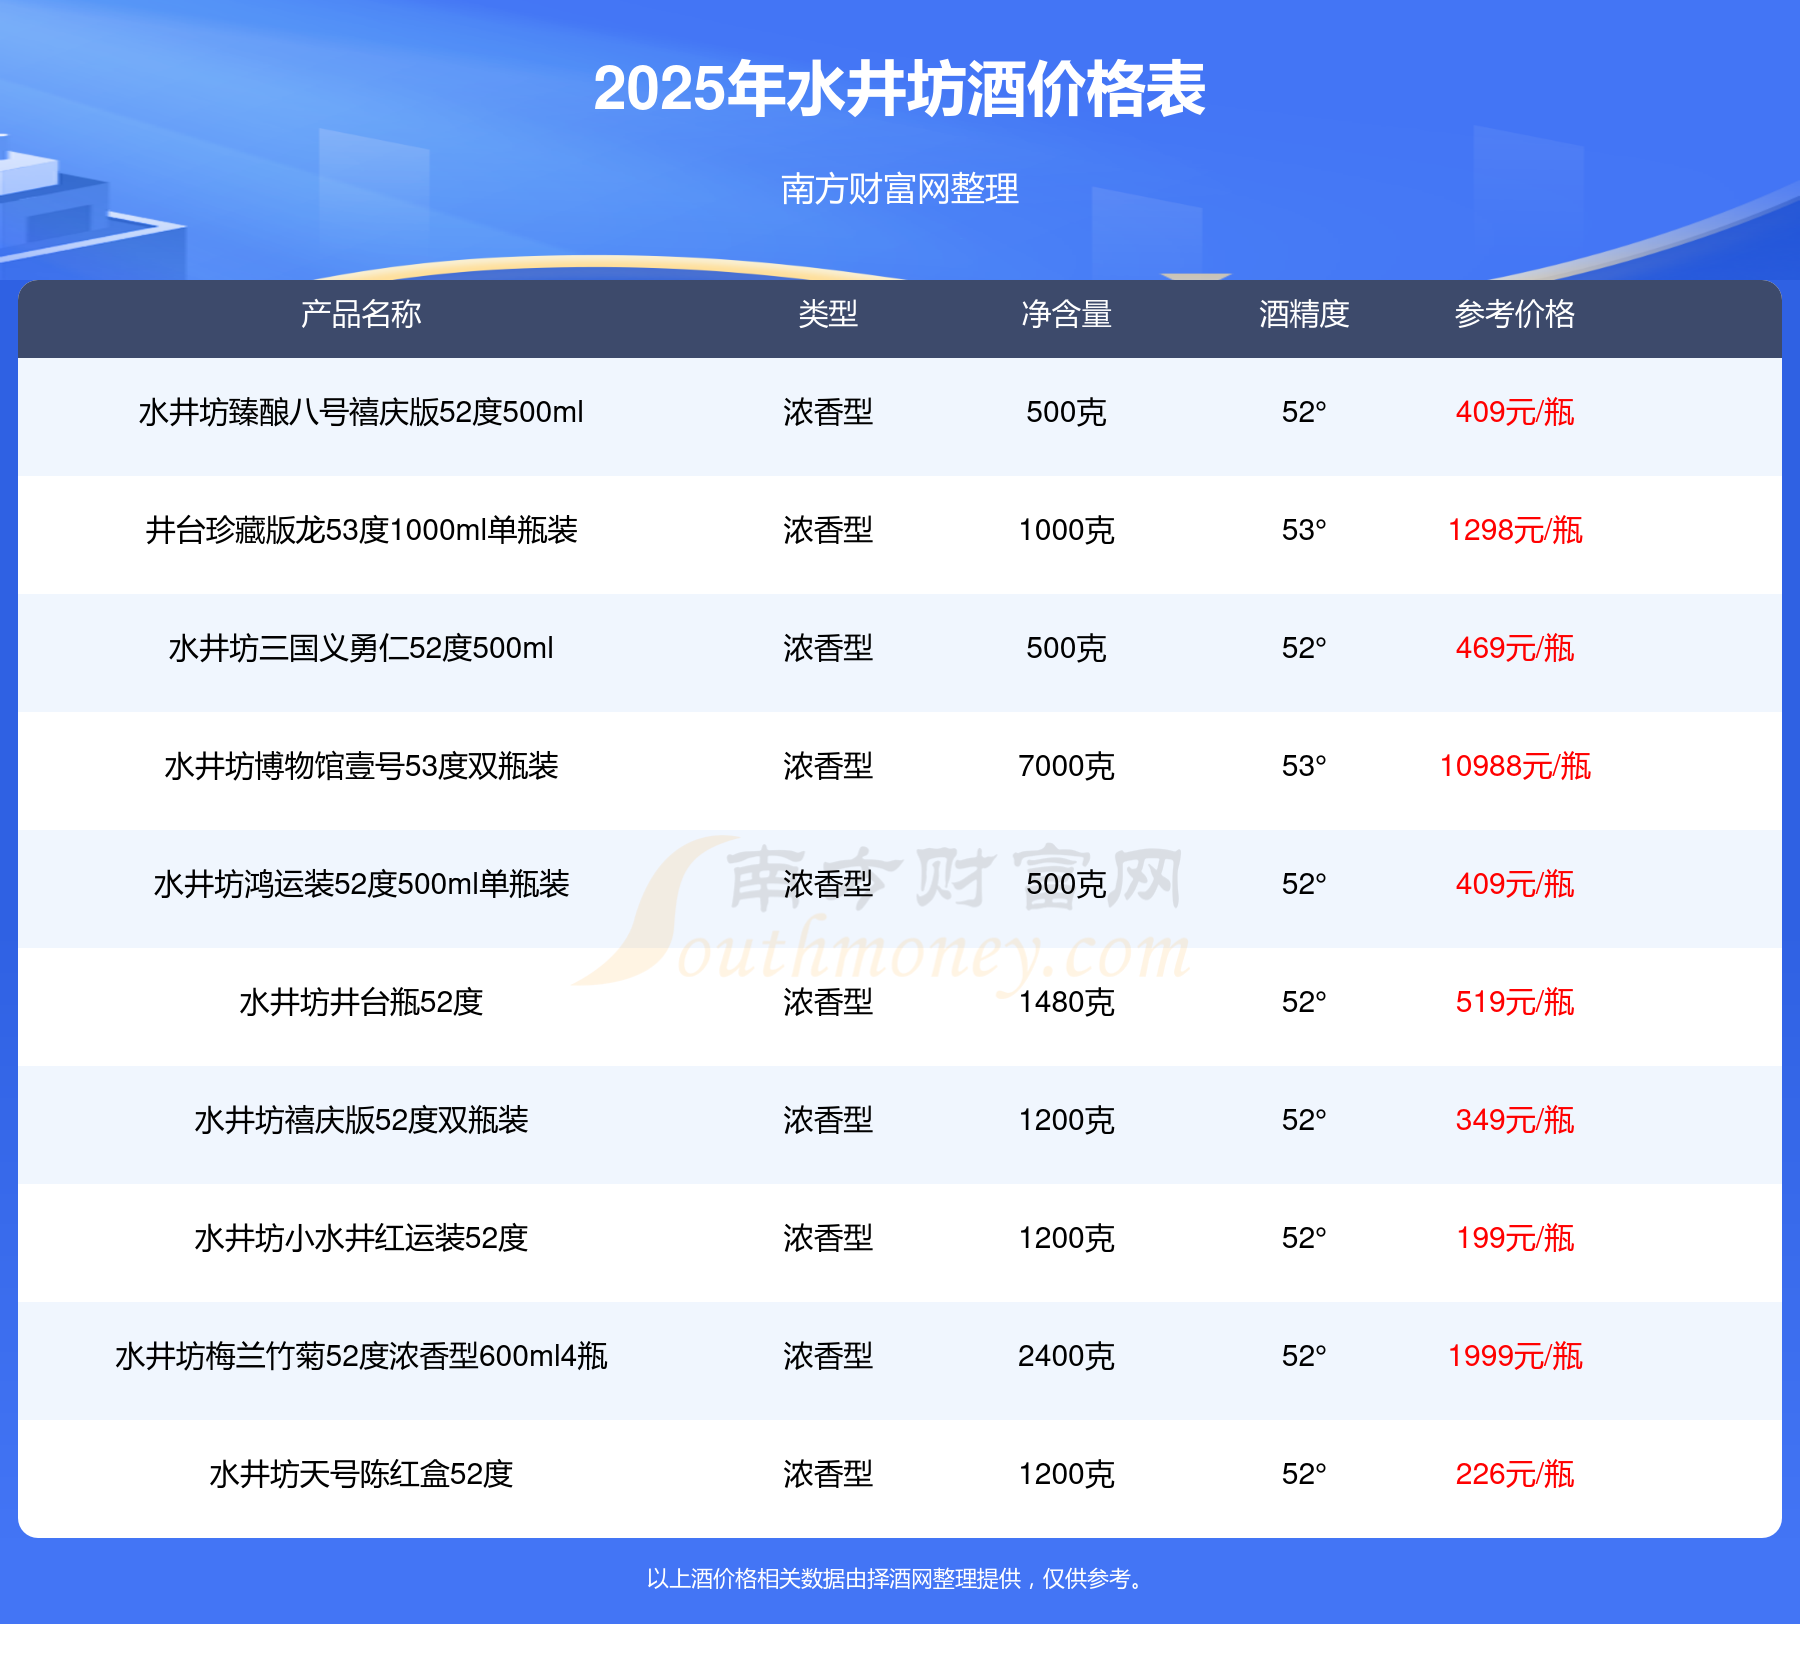Click the 1000克 net content cell

tap(1066, 530)
